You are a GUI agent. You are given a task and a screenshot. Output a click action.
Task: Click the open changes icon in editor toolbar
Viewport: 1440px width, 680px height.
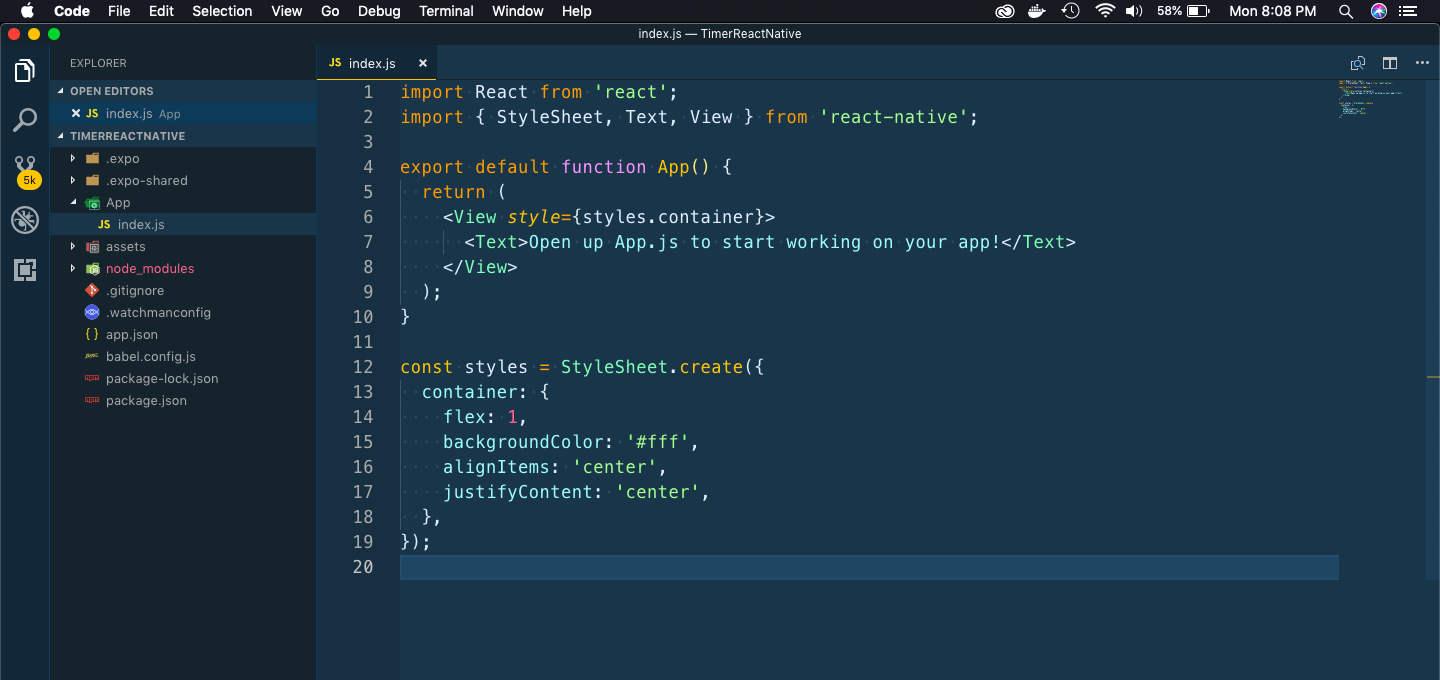pos(1358,63)
